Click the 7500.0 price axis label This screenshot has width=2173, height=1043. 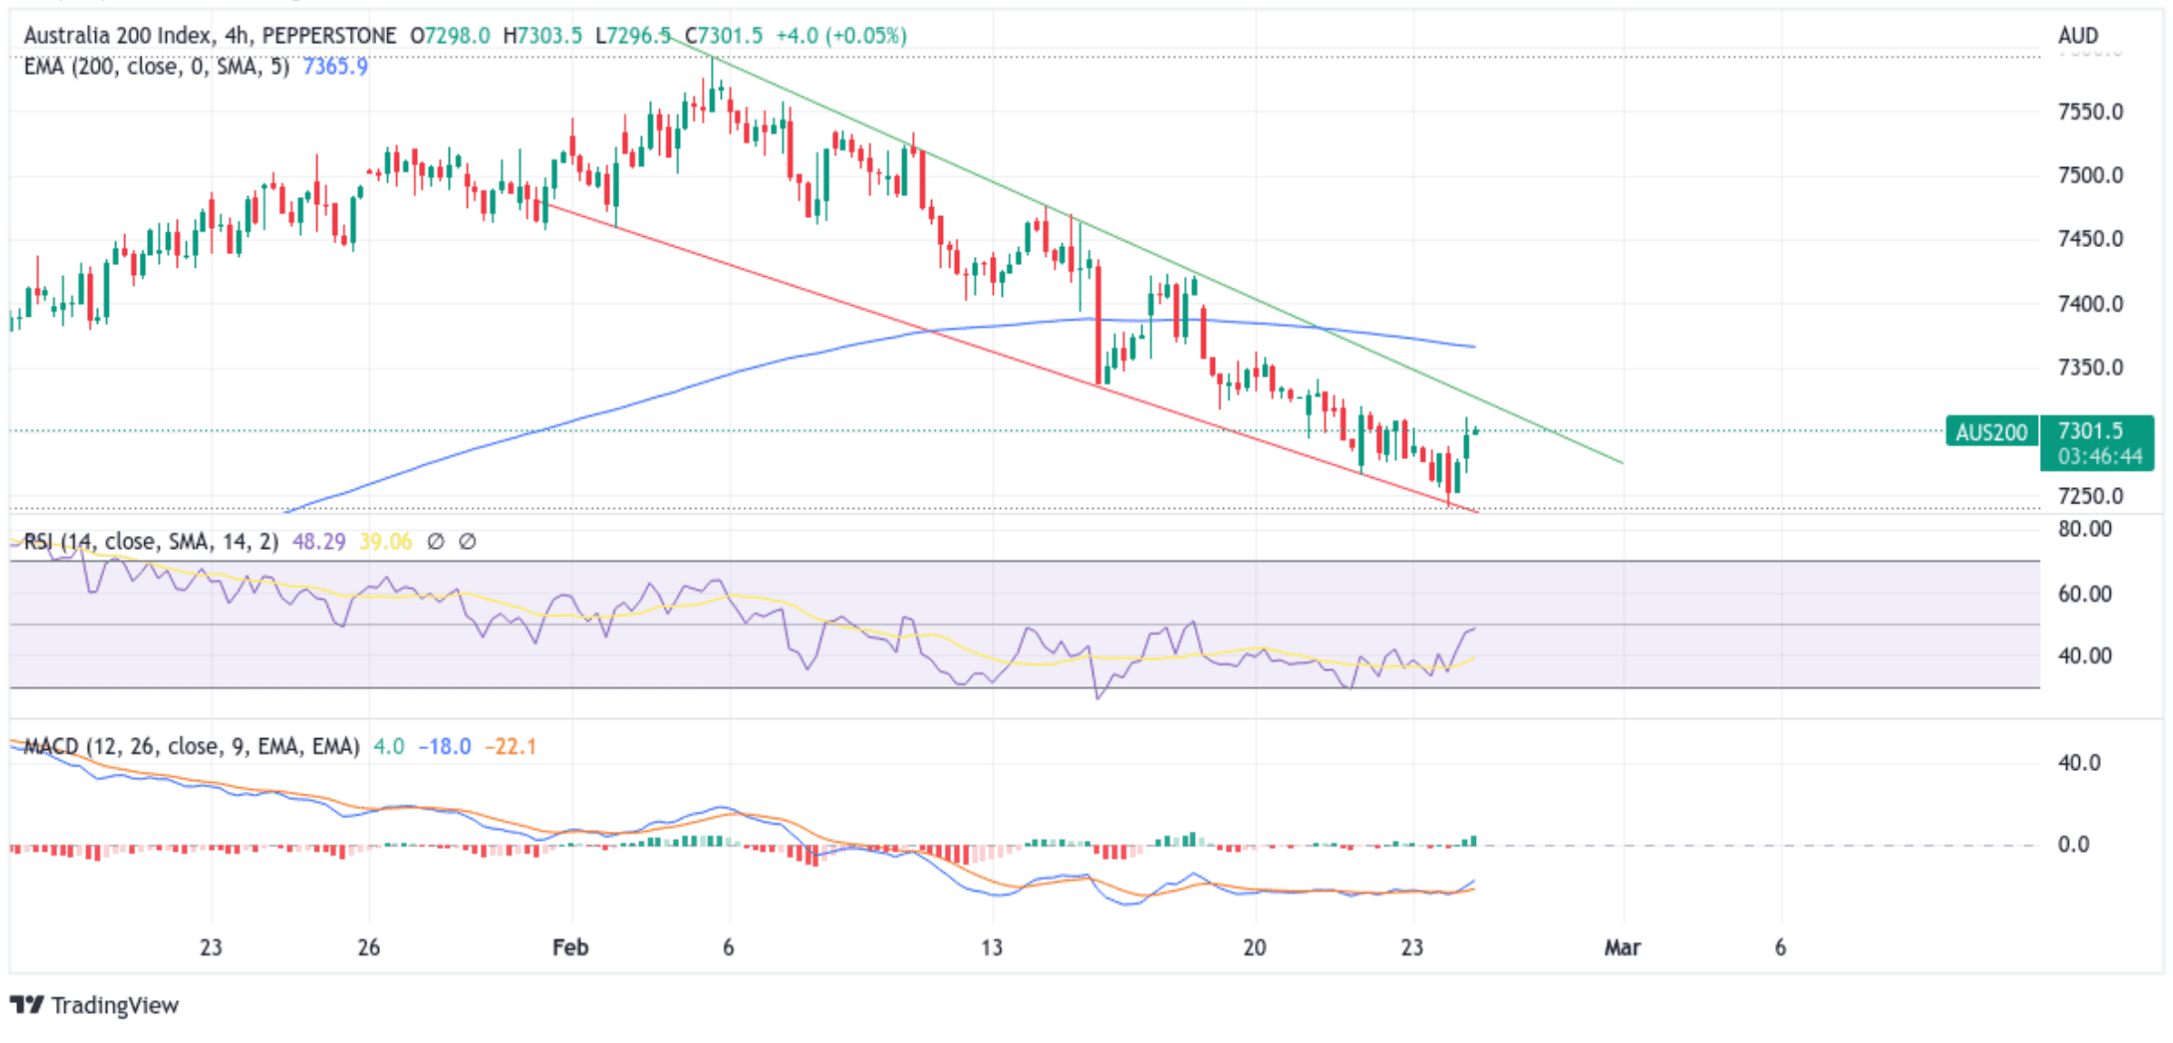coord(2090,176)
